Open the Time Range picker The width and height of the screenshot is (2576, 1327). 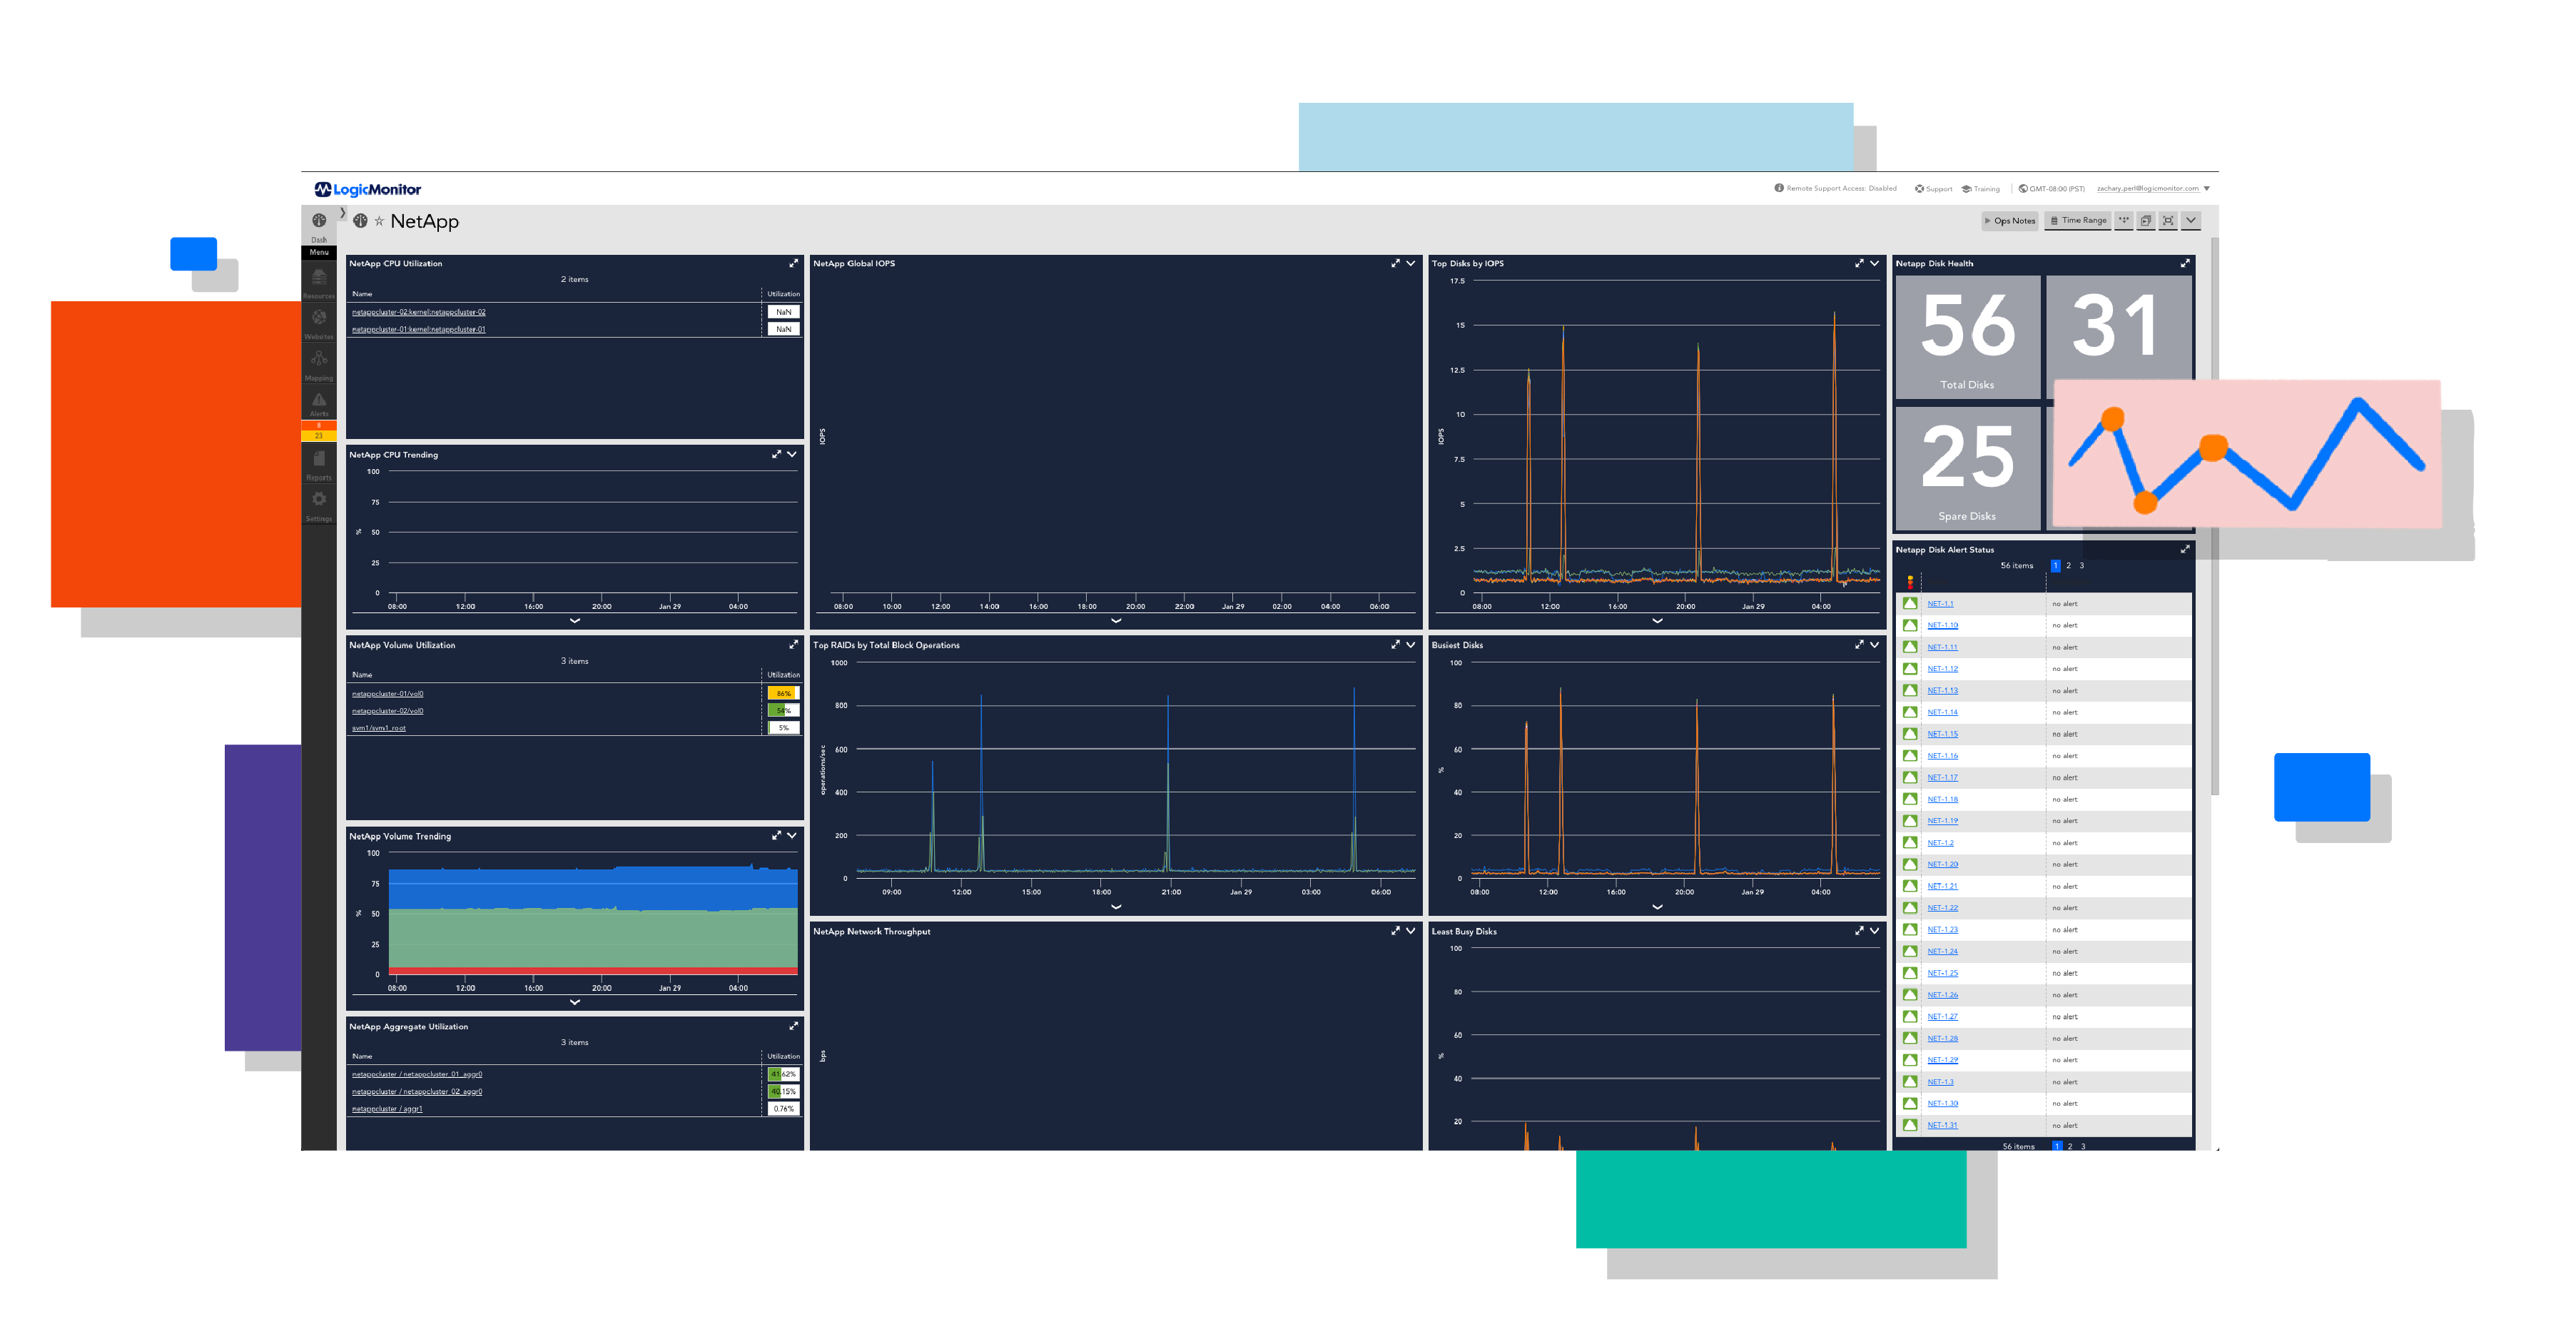point(2077,221)
